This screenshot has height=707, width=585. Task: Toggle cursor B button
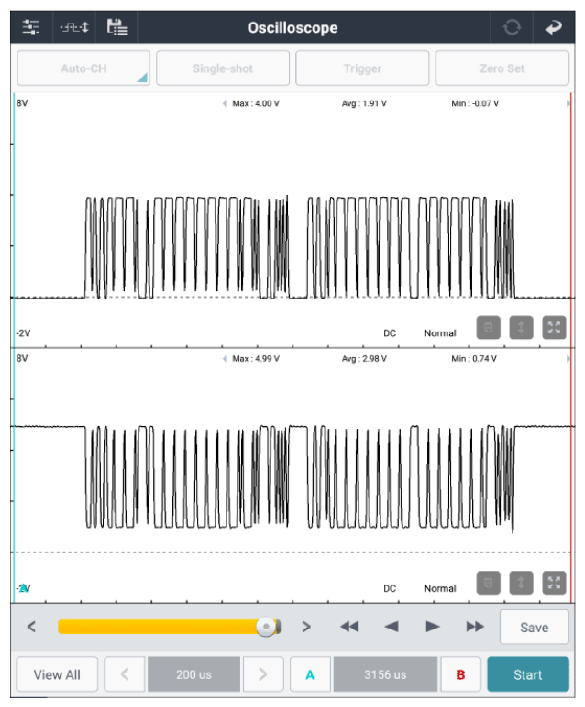click(461, 675)
